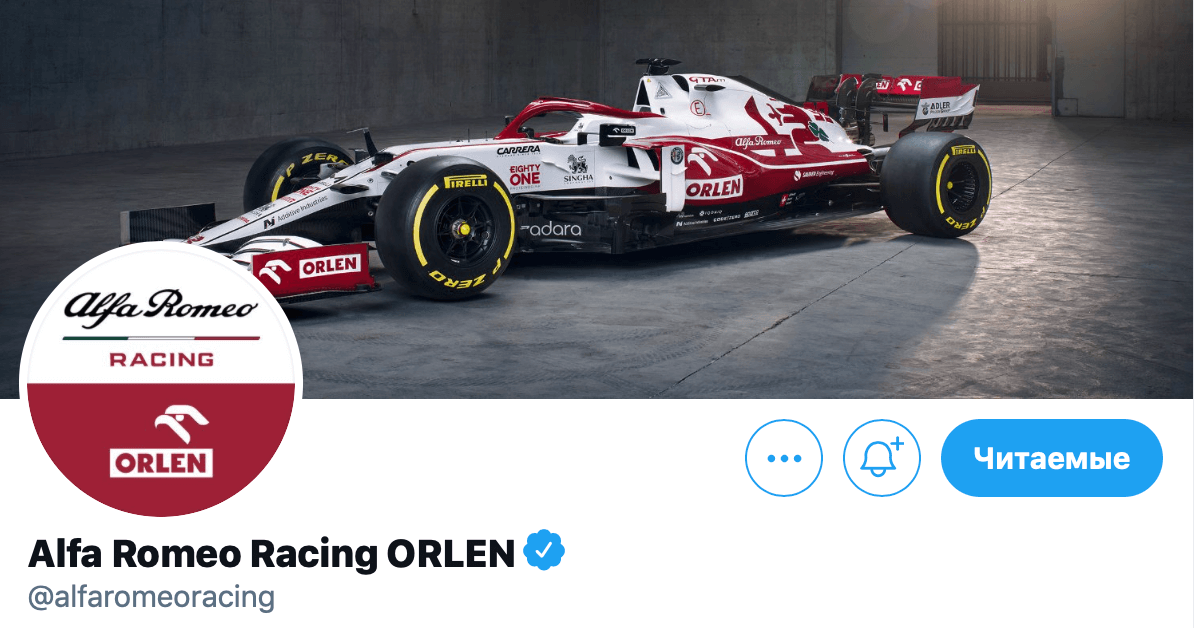Screen dimensions: 1194x628
Task: Click the Singha sponsor logo on the car
Action: [578, 169]
